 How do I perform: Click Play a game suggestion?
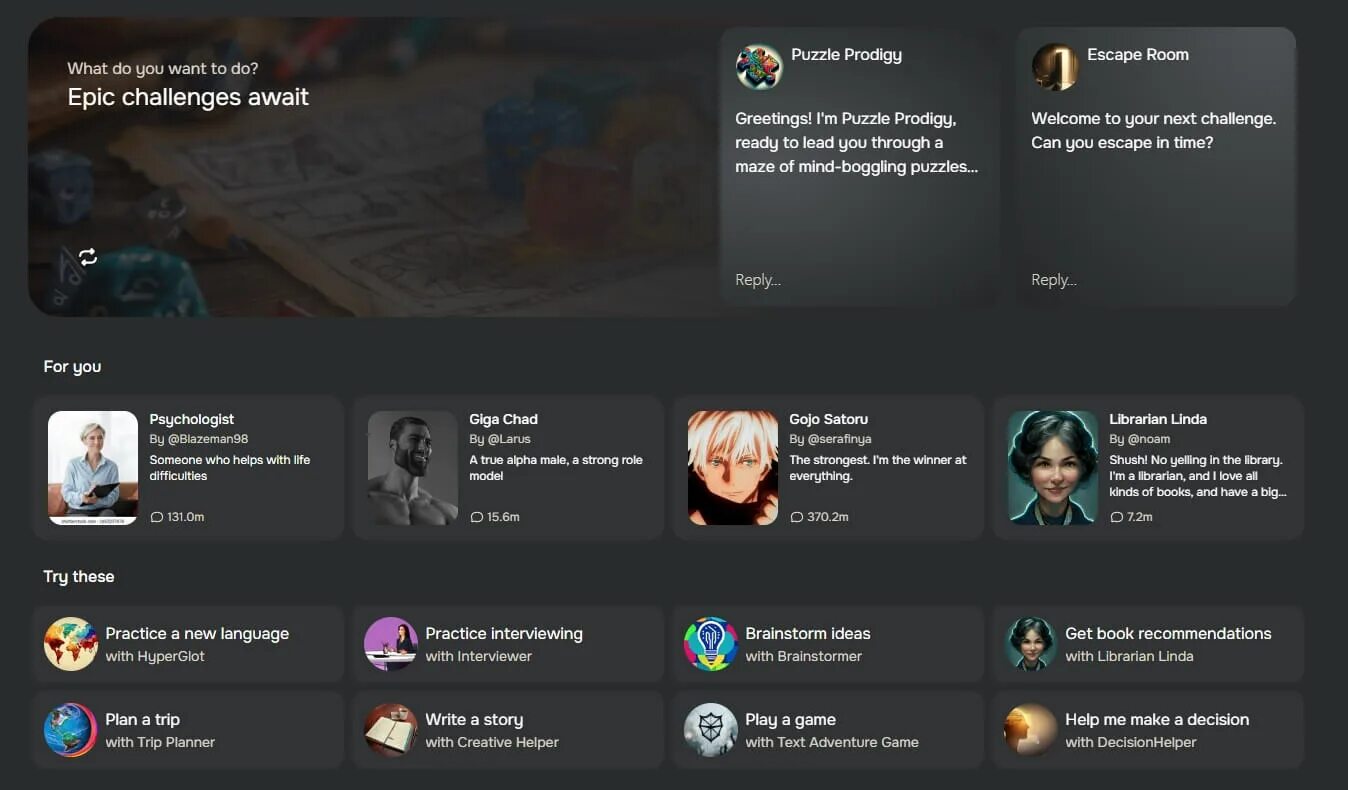828,730
